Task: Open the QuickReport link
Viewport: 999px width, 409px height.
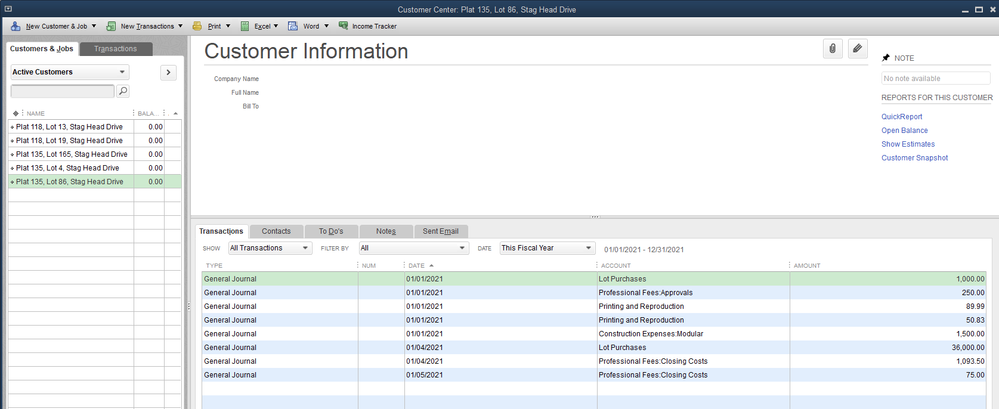Action: [x=902, y=117]
